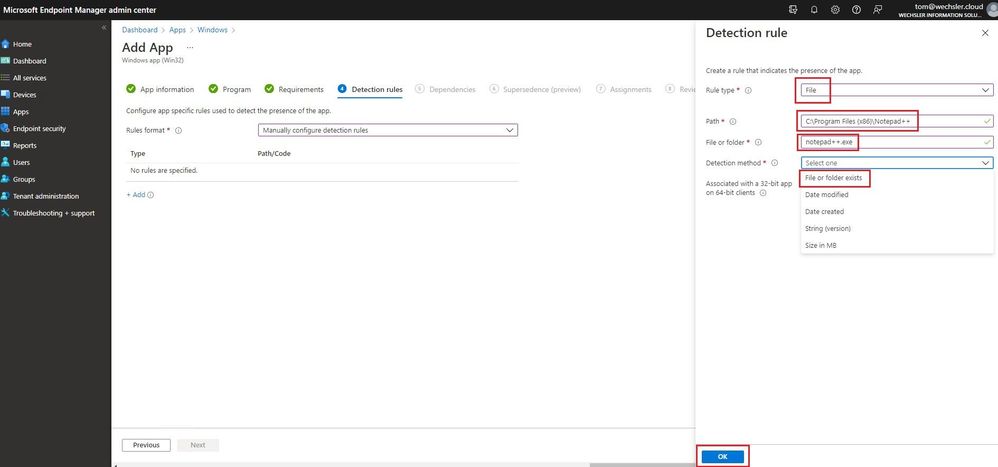Screen dimensions: 998x467
Task: Open Endpoint security section
Action: point(39,129)
